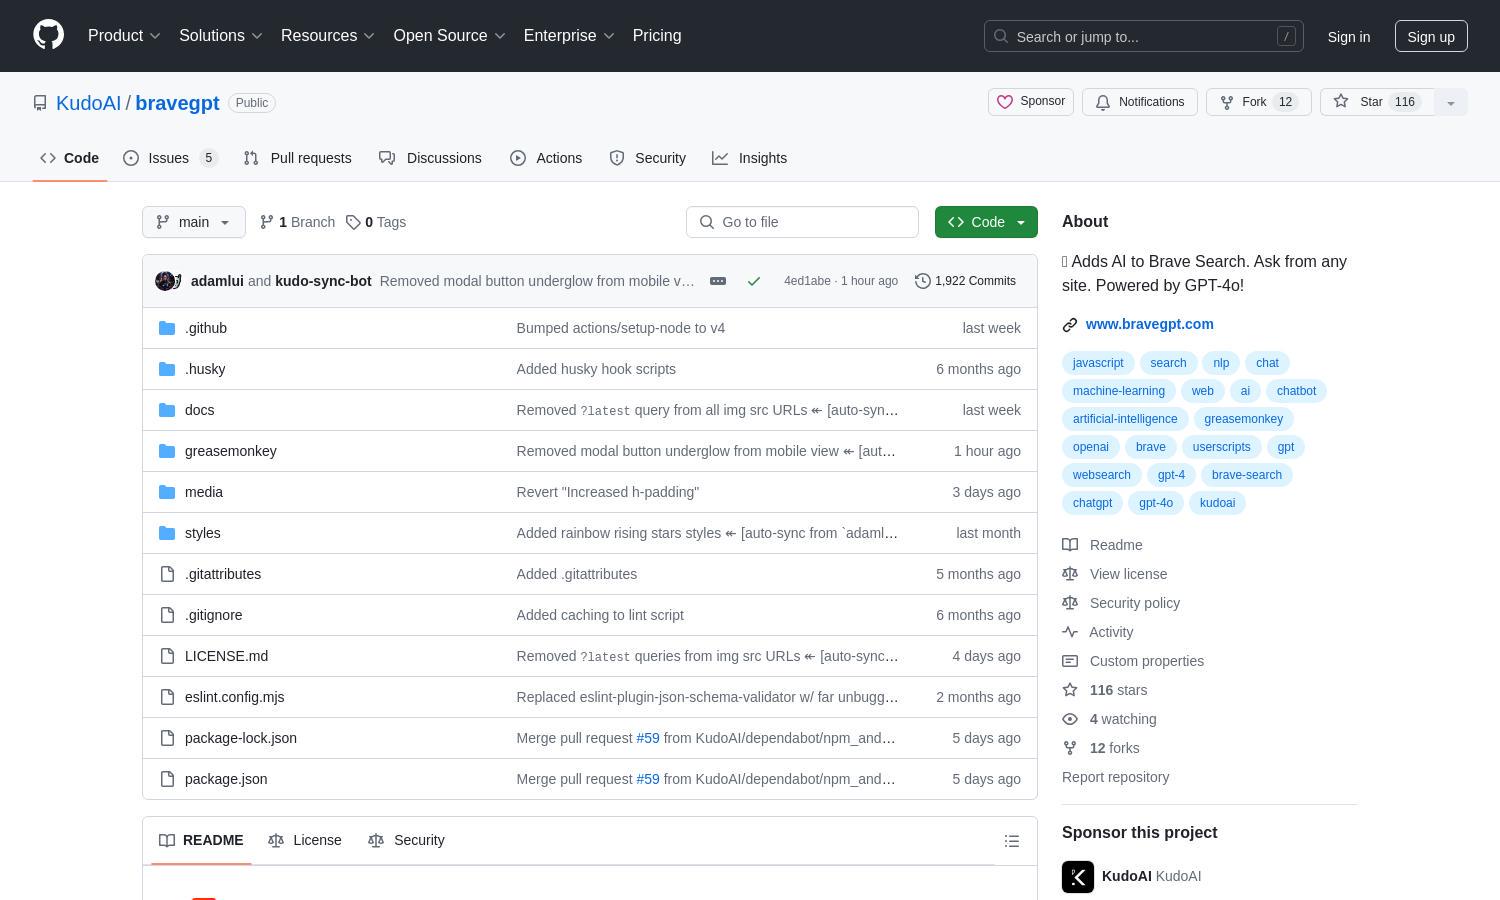
Task: Open the GitHub homepage logo
Action: coord(48,35)
